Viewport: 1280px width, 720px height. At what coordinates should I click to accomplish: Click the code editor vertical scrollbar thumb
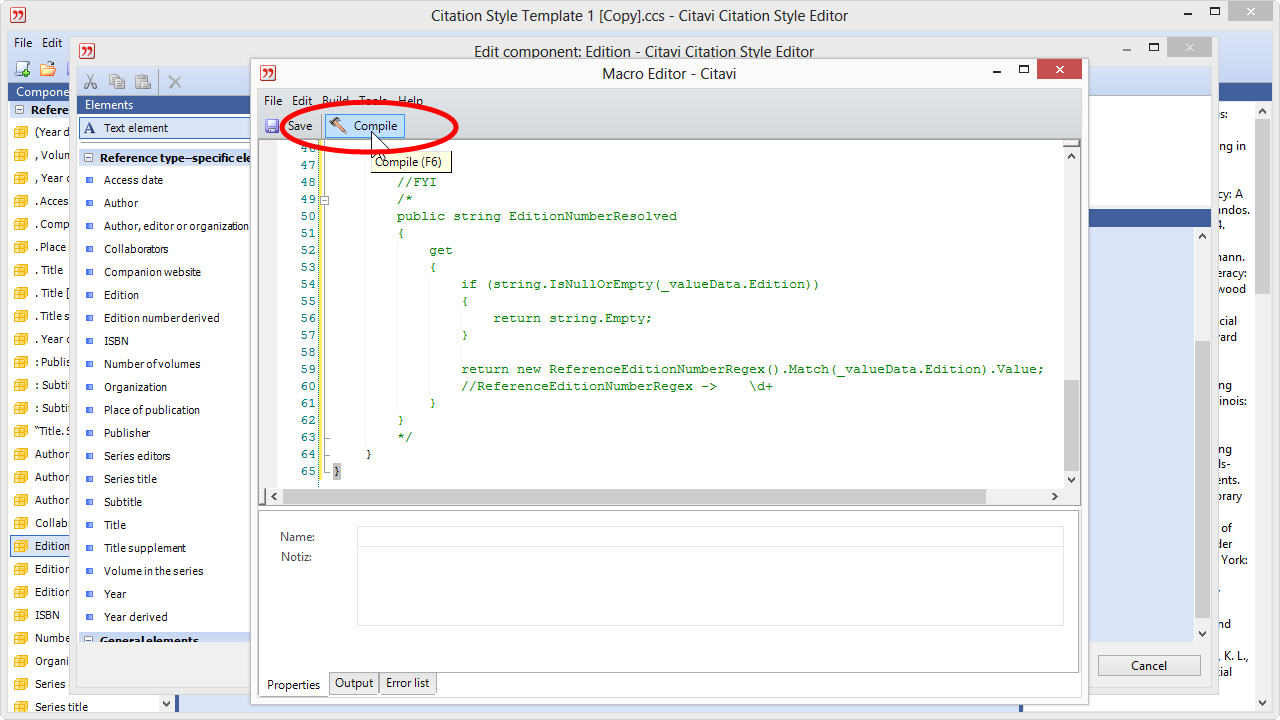click(x=1071, y=424)
